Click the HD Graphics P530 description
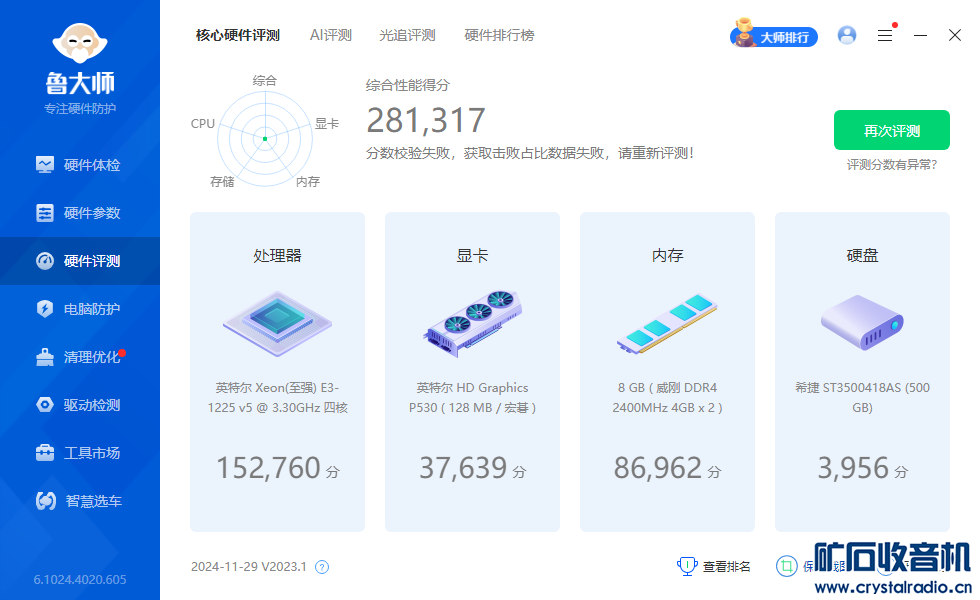Viewport: 980px width, 600px height. [472, 398]
